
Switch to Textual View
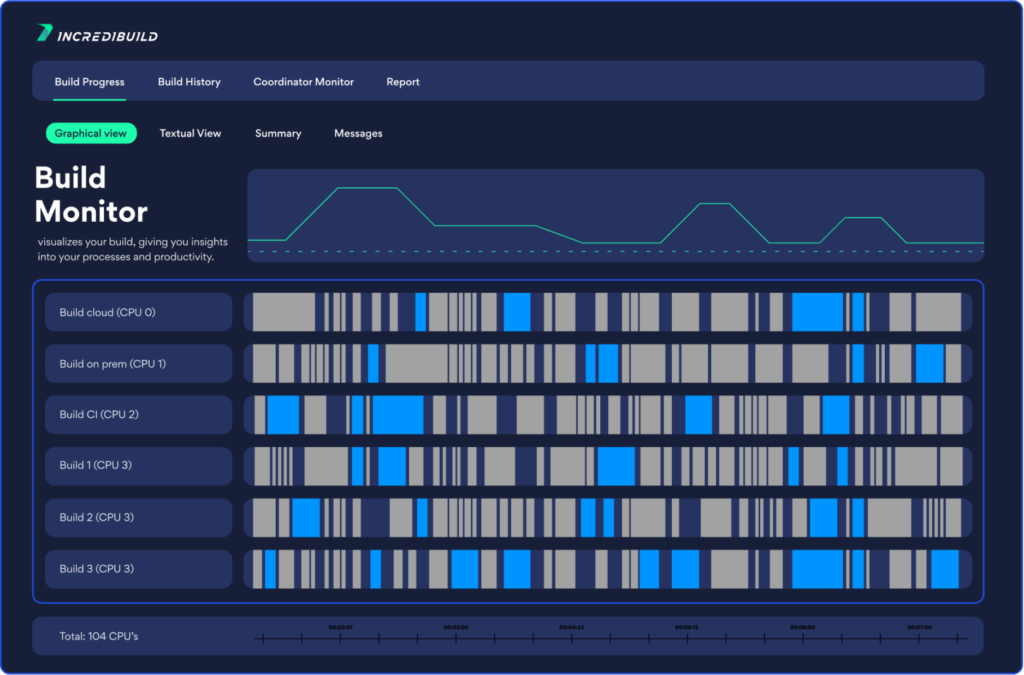click(190, 133)
